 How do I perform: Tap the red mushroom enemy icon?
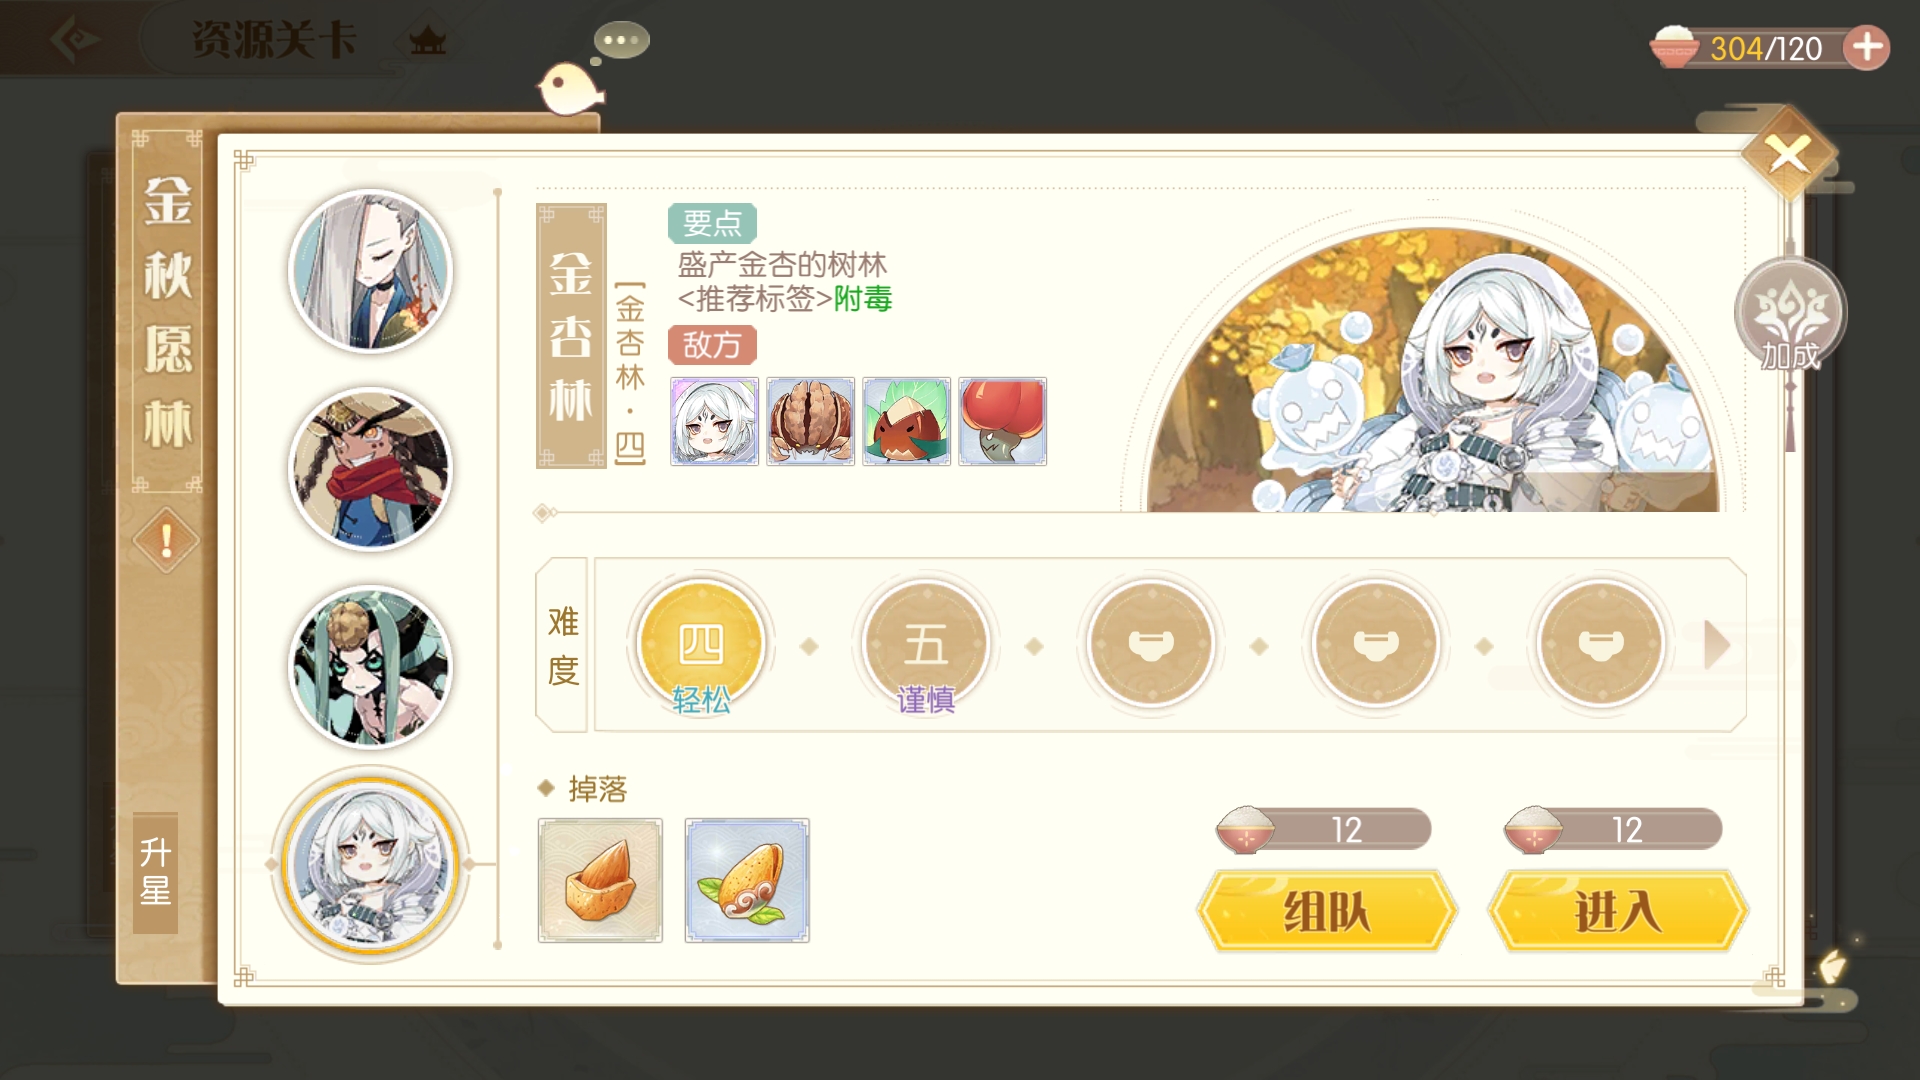pyautogui.click(x=1002, y=421)
